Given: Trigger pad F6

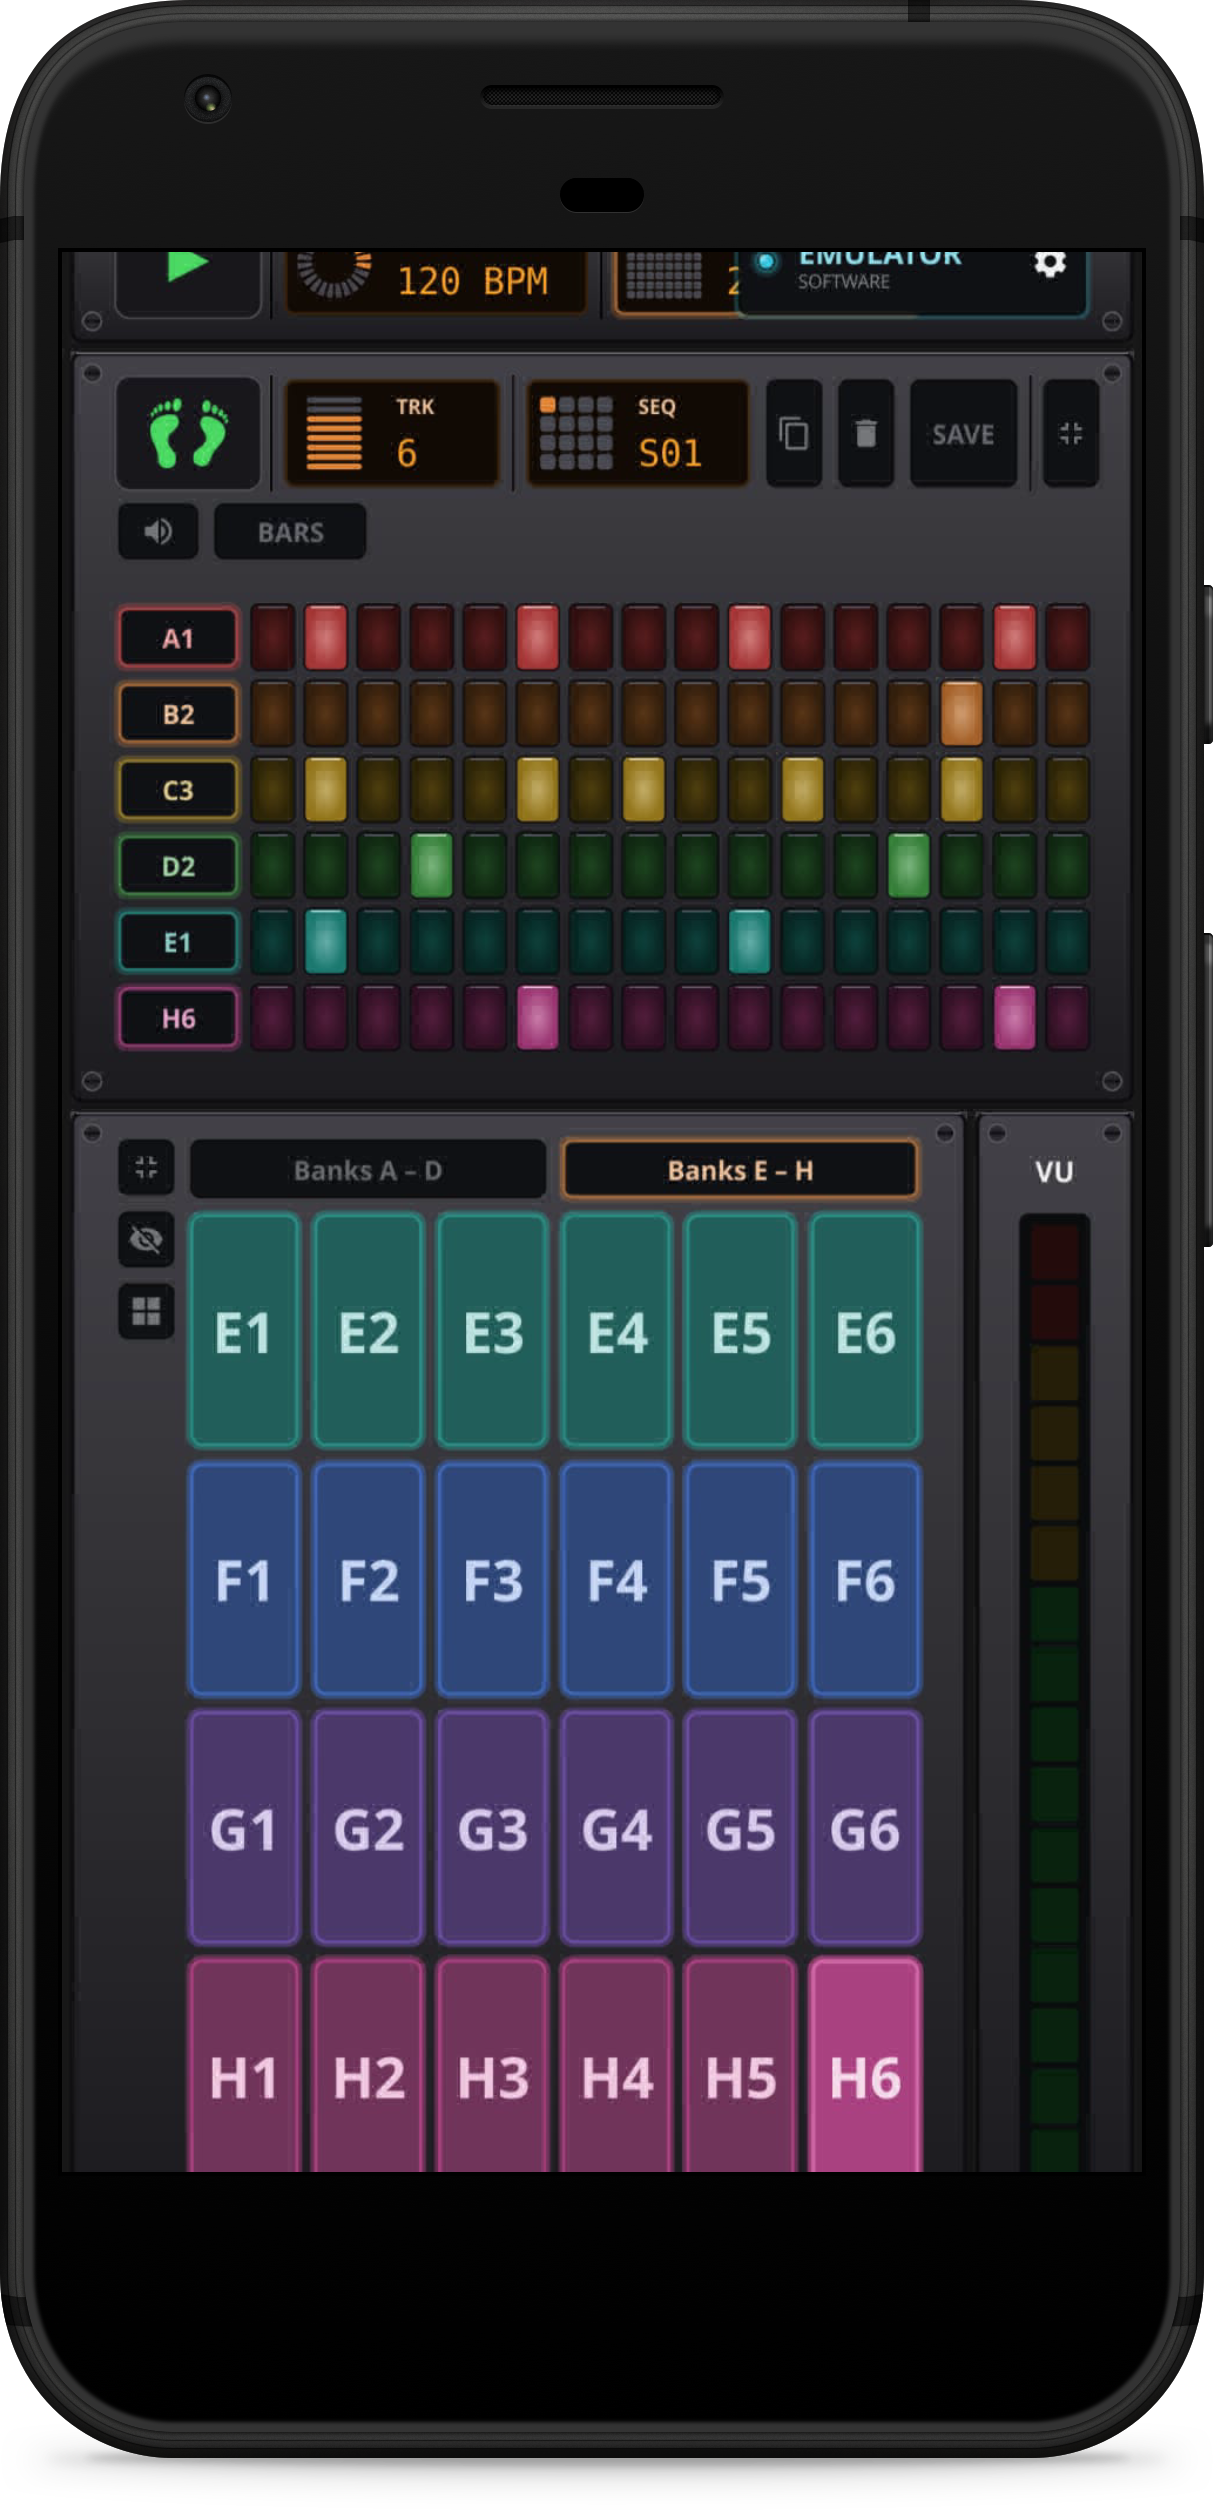Looking at the screenshot, I should tap(864, 1579).
